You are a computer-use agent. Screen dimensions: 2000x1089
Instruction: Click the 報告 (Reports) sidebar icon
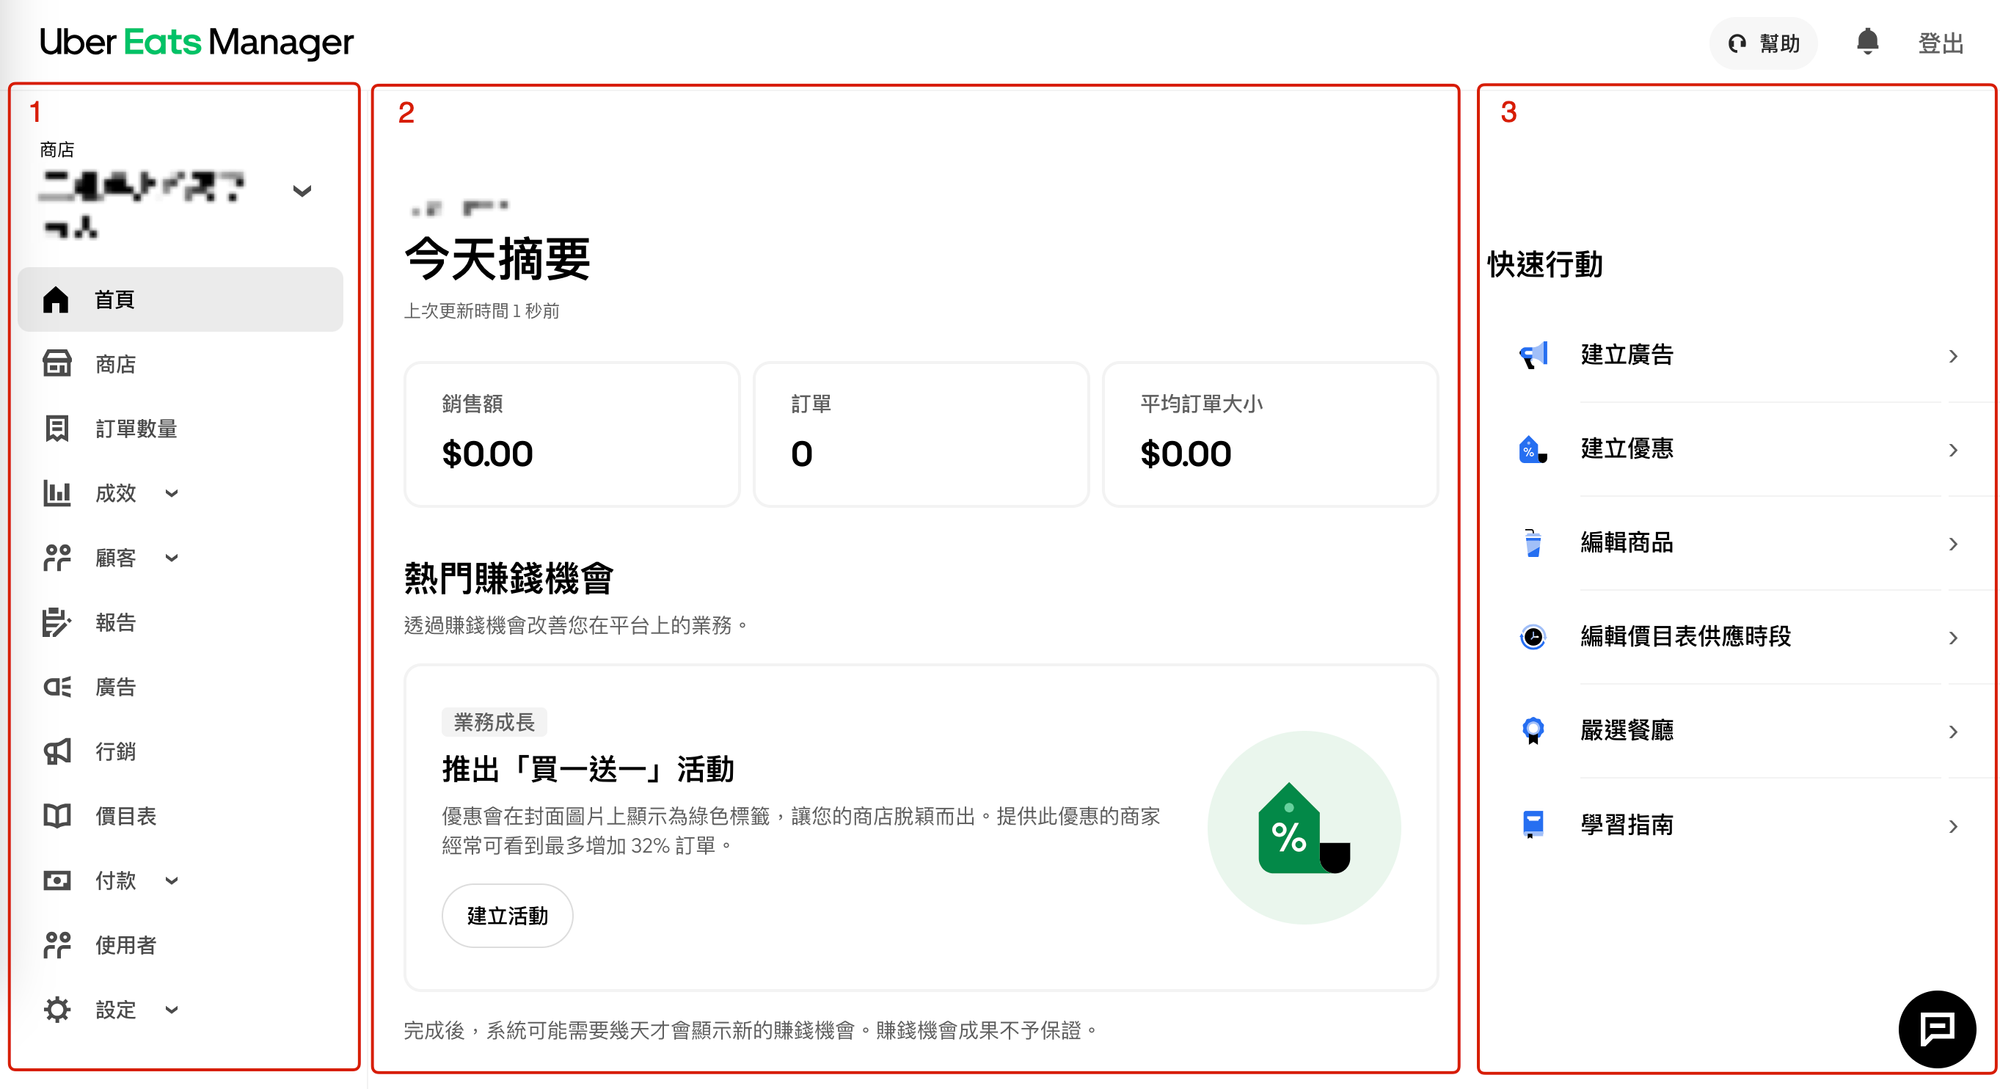pos(57,621)
